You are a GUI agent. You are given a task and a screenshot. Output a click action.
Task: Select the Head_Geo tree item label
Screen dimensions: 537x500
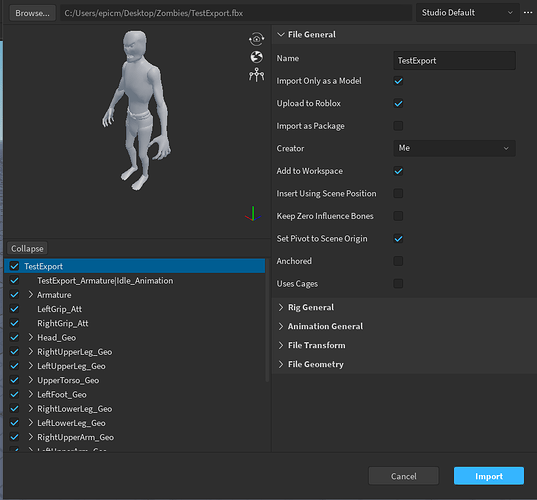click(57, 338)
